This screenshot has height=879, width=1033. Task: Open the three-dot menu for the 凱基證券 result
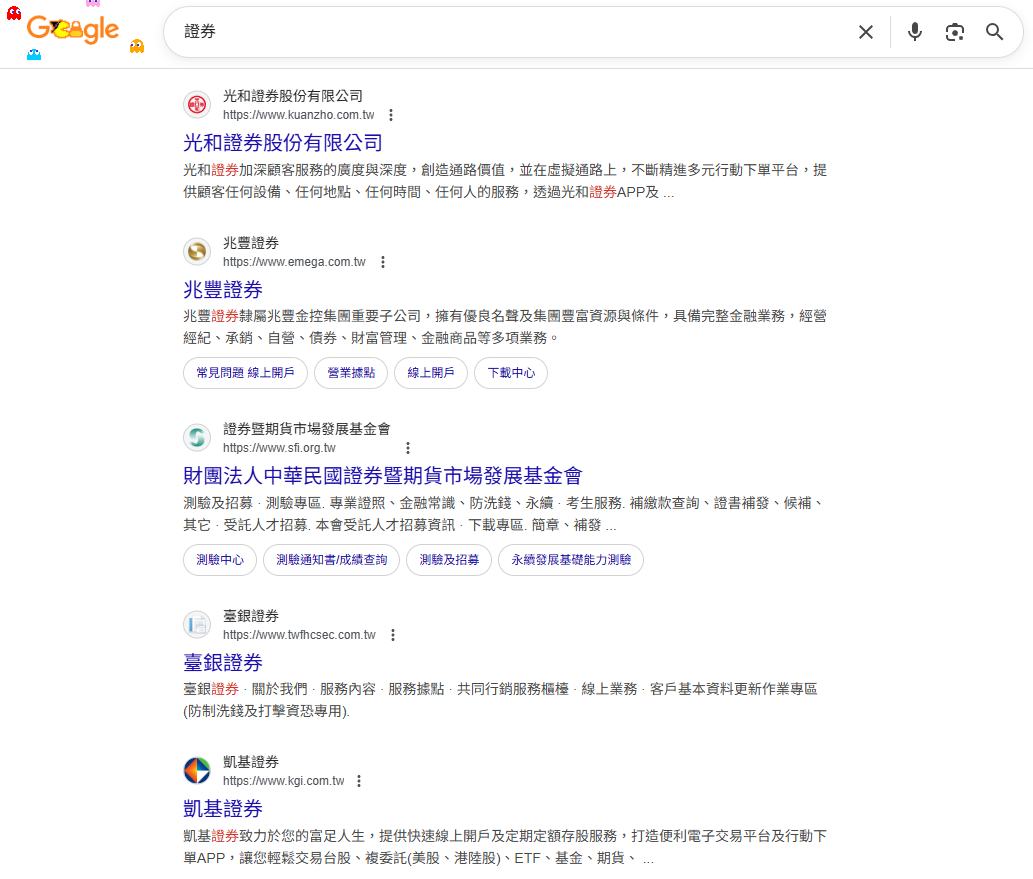click(359, 781)
